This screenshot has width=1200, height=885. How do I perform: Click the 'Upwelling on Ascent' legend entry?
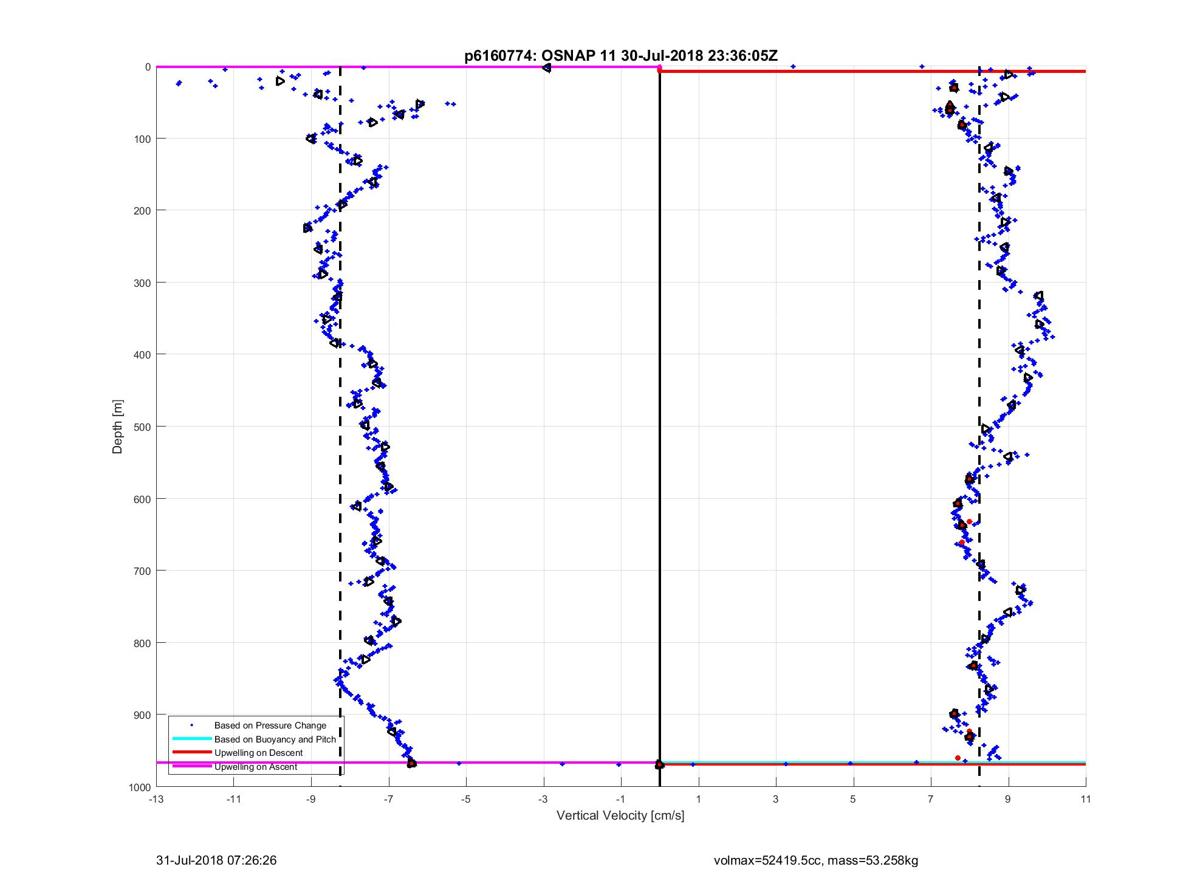(256, 766)
